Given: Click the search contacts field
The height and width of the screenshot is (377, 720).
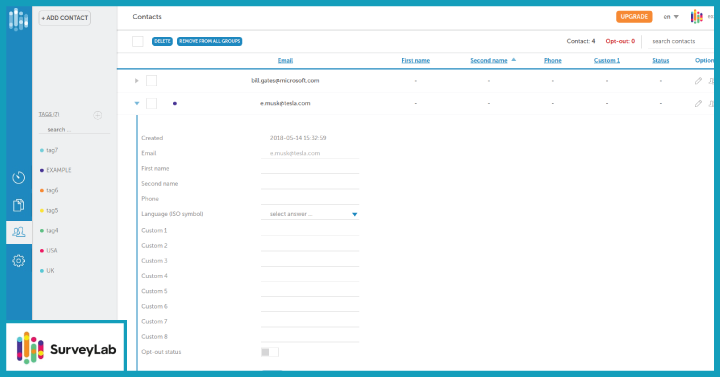Looking at the screenshot, I should point(681,41).
